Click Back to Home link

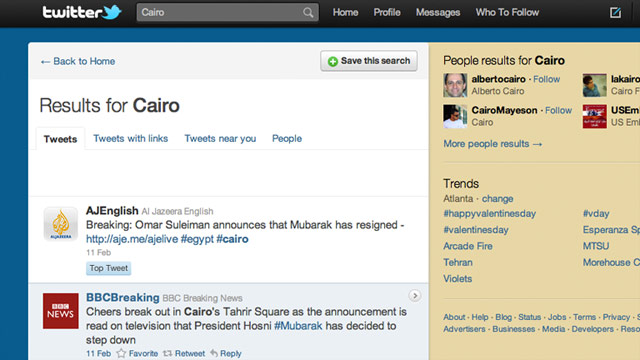click(x=78, y=62)
